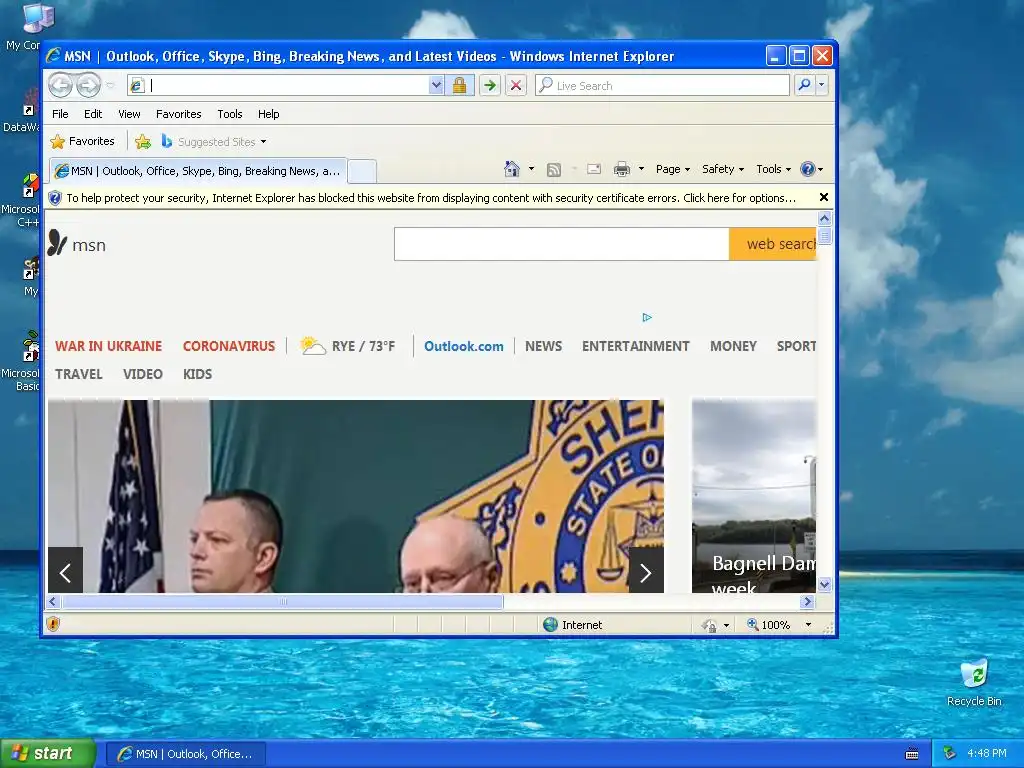Open the CORONAVIRUS link
Image resolution: width=1024 pixels, height=768 pixels.
coord(229,346)
